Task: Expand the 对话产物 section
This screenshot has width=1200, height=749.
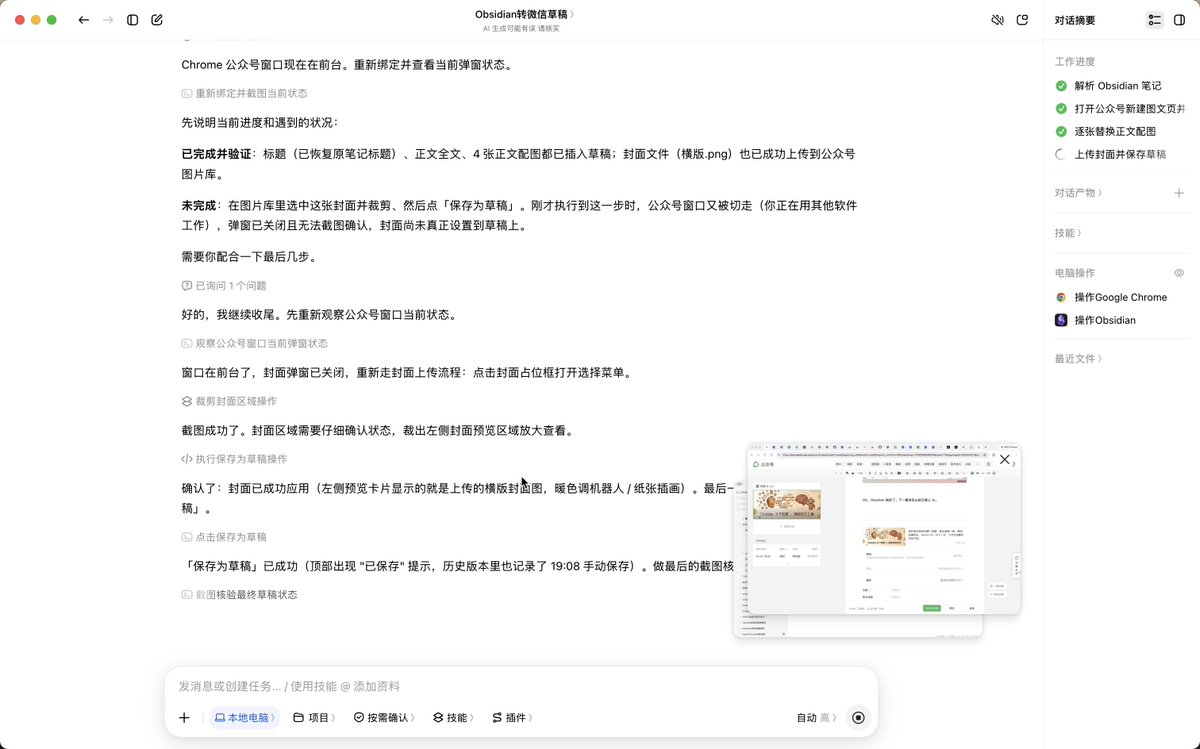Action: pyautogui.click(x=1079, y=193)
